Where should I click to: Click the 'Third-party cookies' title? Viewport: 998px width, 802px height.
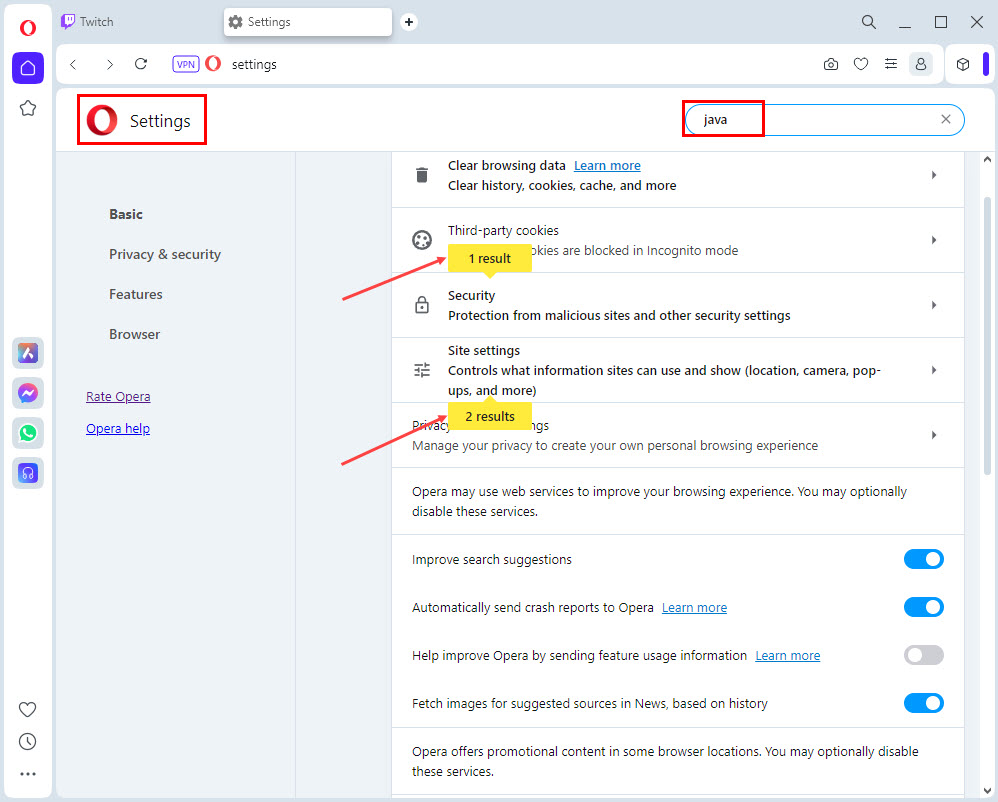pyautogui.click(x=503, y=231)
